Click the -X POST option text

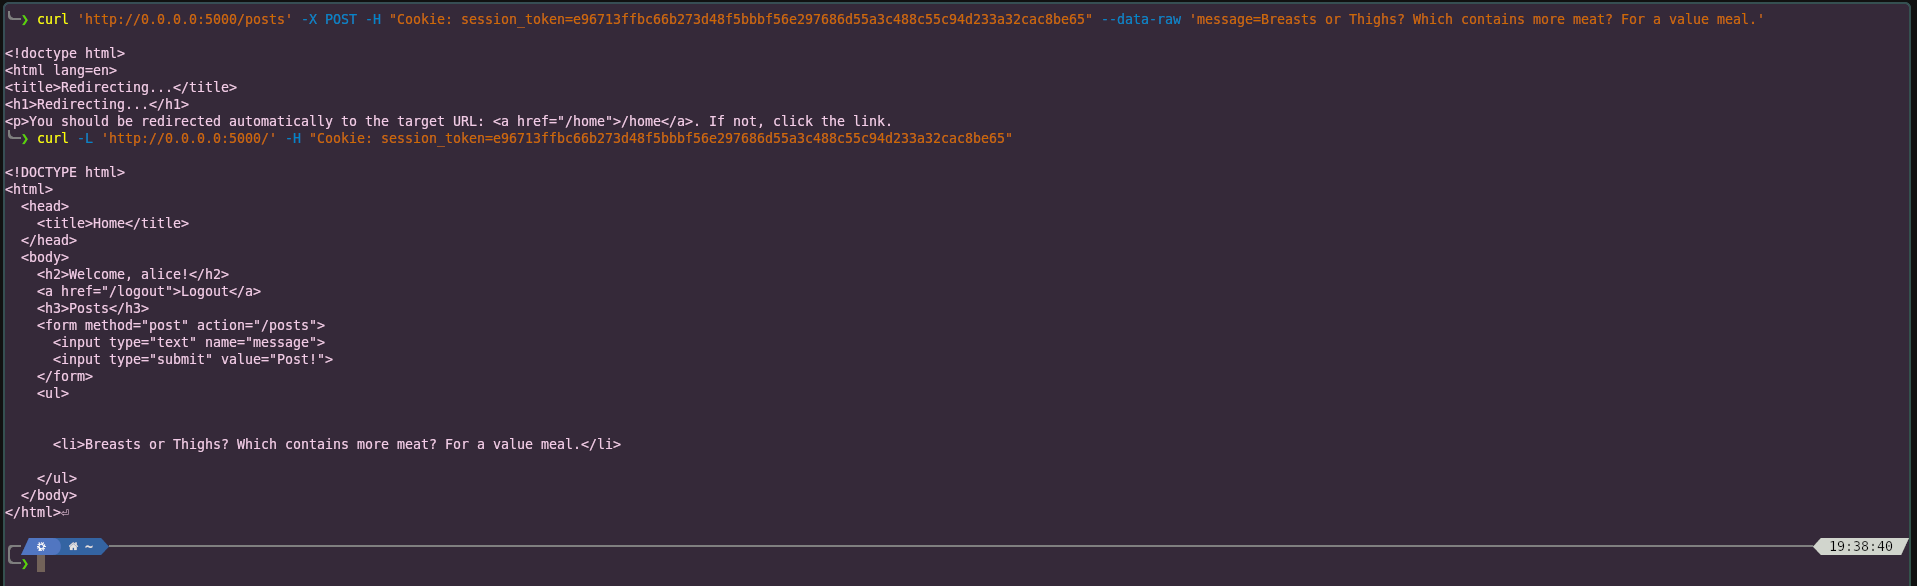[329, 19]
